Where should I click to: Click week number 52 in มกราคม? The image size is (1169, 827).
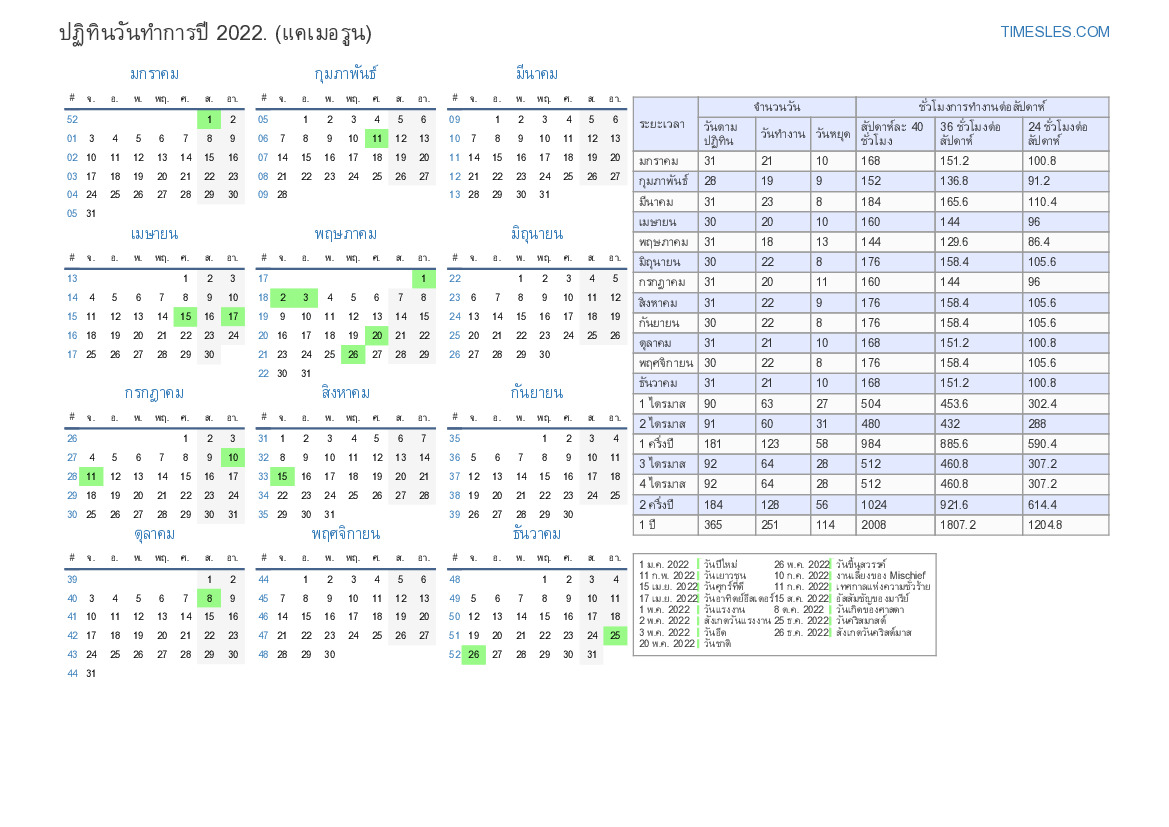[x=72, y=120]
